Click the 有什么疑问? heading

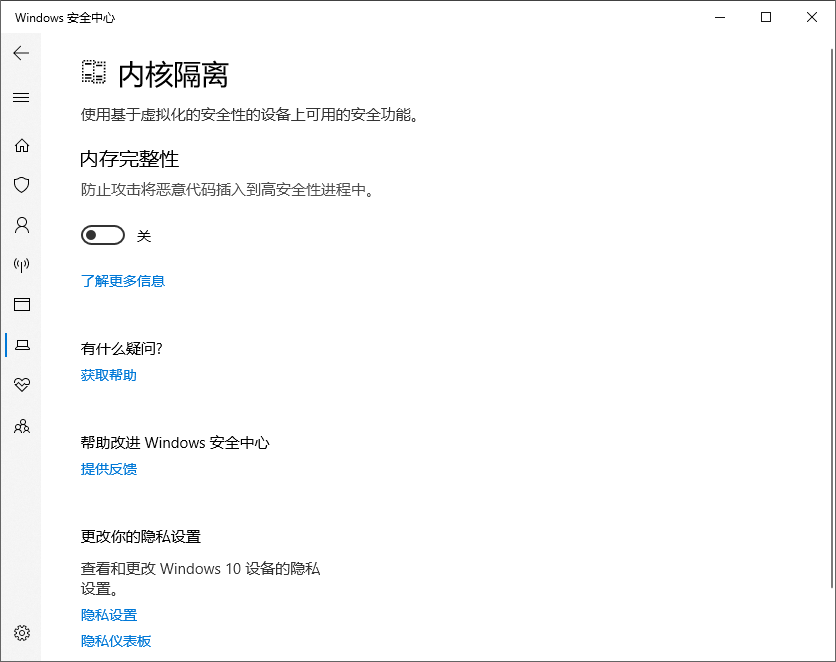122,349
